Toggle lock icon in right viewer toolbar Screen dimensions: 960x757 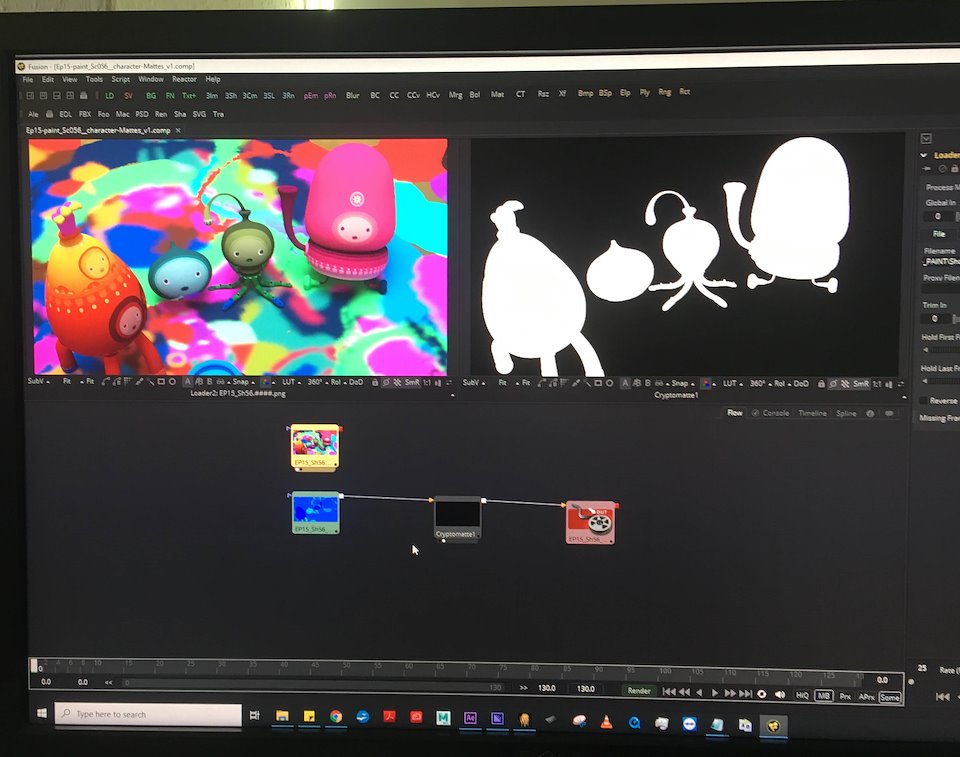821,384
